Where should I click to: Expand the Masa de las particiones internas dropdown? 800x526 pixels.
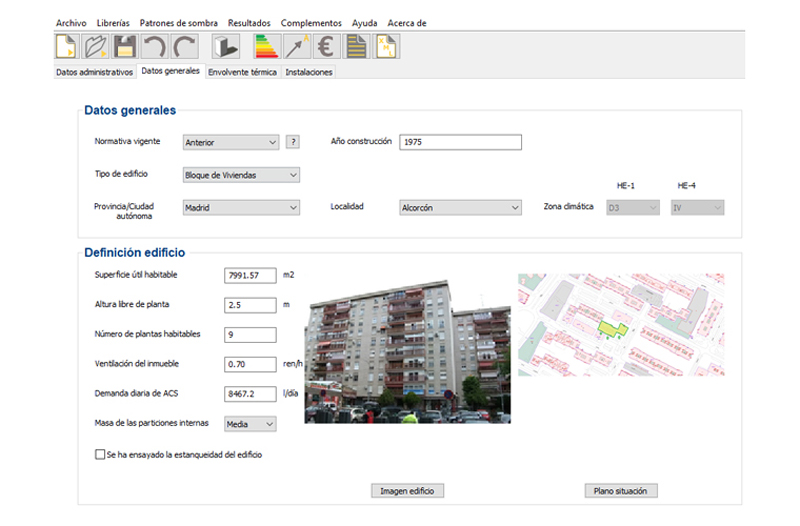coord(251,424)
